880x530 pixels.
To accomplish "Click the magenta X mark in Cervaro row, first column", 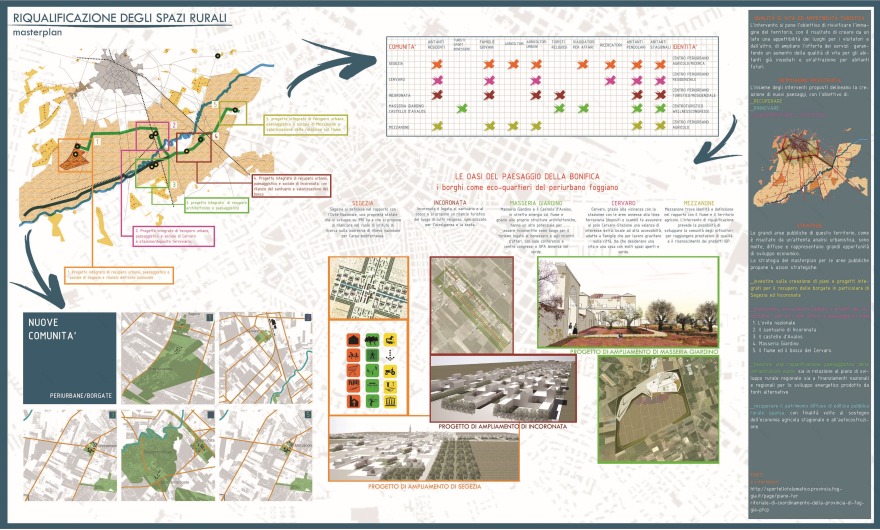I will tap(436, 78).
